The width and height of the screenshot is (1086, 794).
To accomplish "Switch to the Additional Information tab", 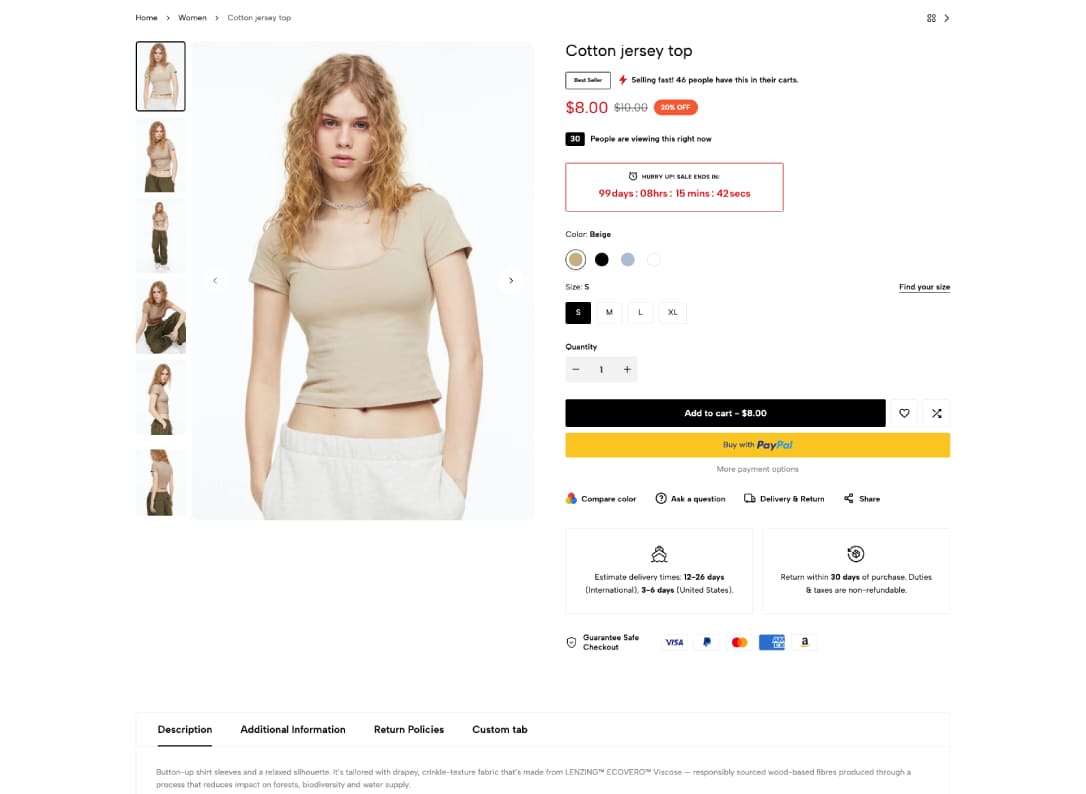I will coord(293,730).
